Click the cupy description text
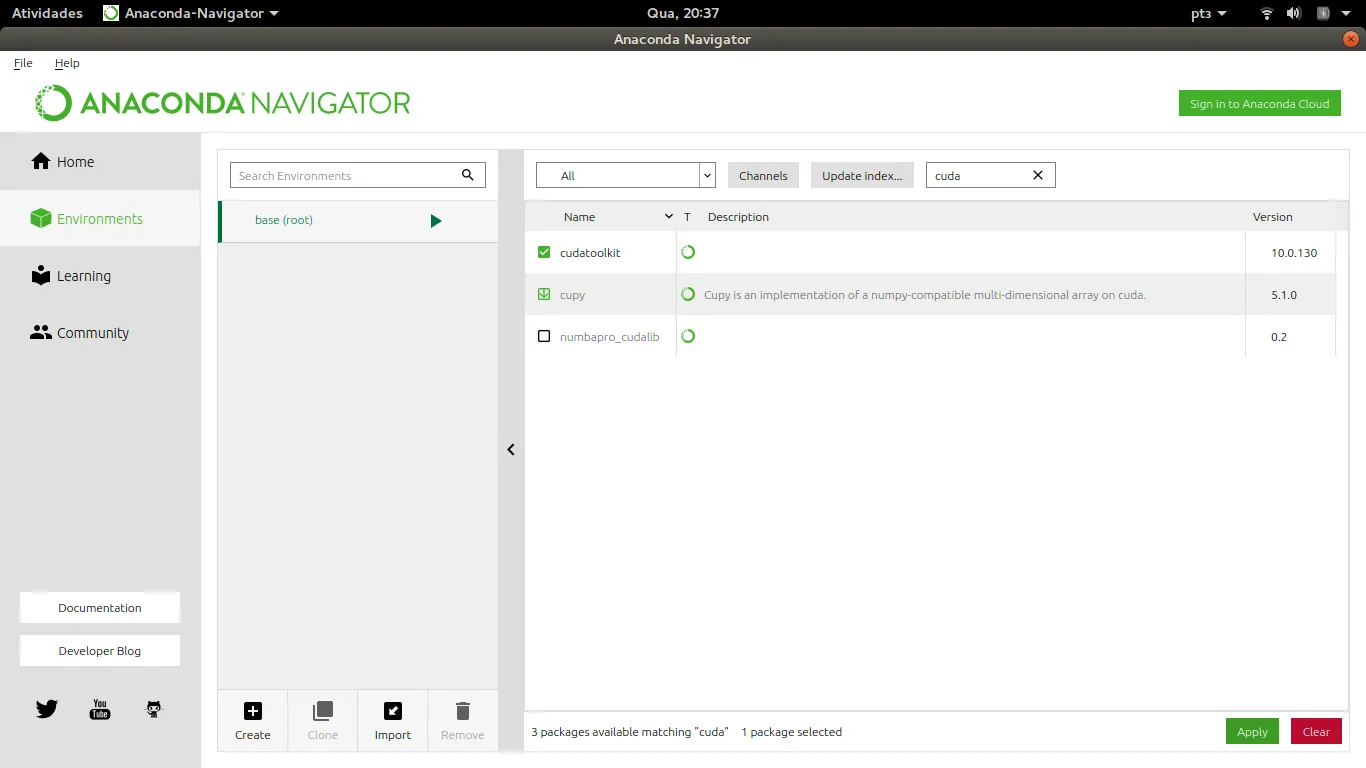 pyautogui.click(x=925, y=295)
